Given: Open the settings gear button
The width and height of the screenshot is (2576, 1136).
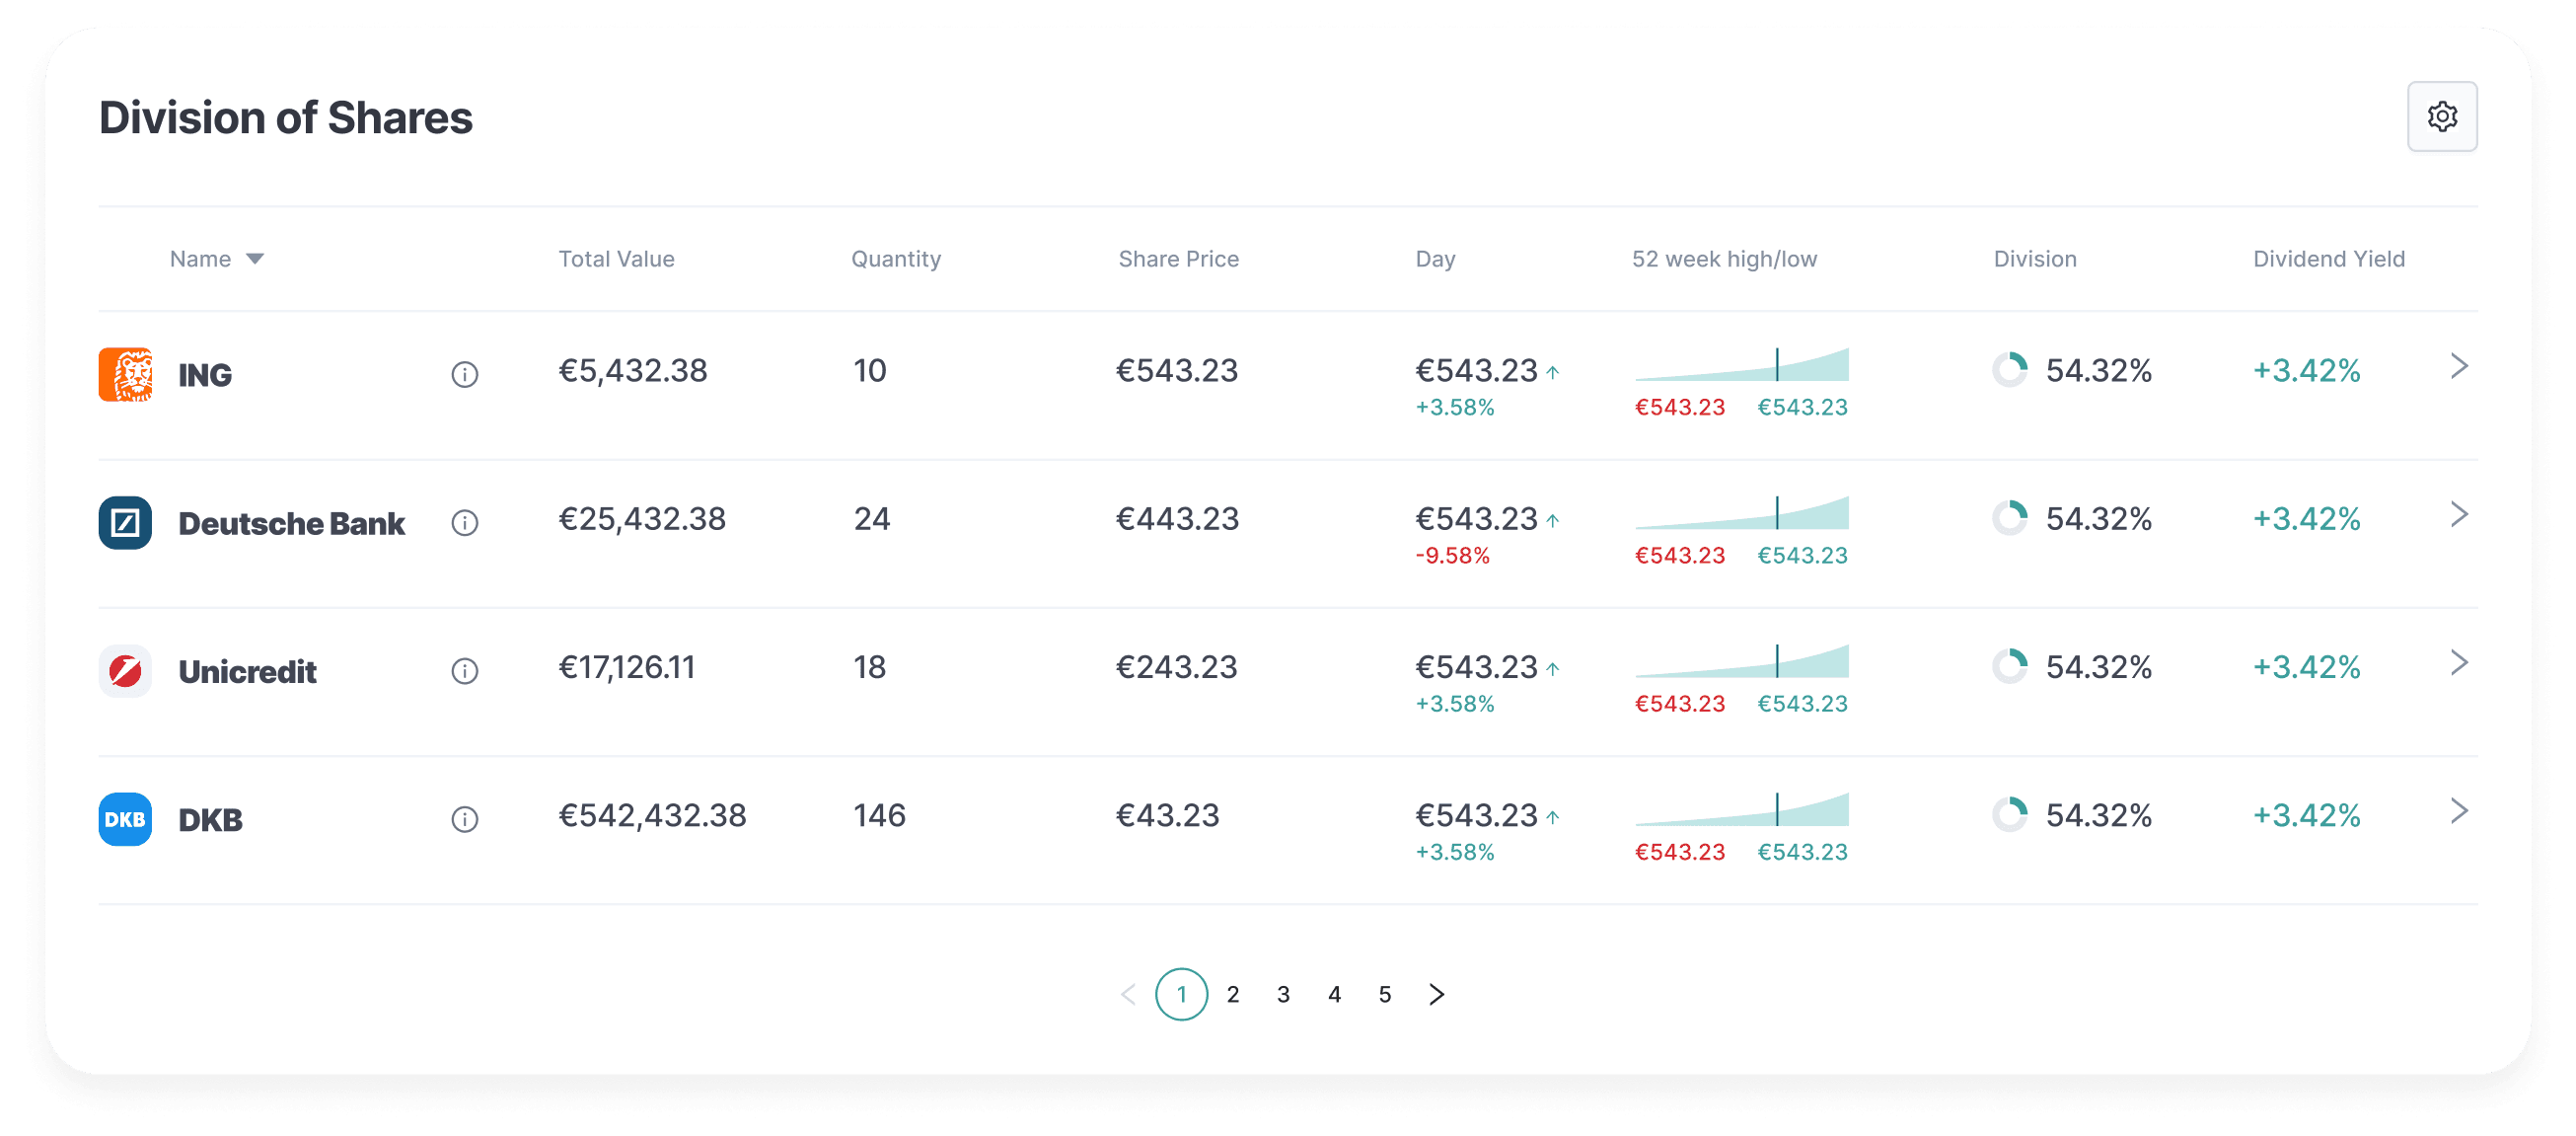Looking at the screenshot, I should pos(2441,117).
